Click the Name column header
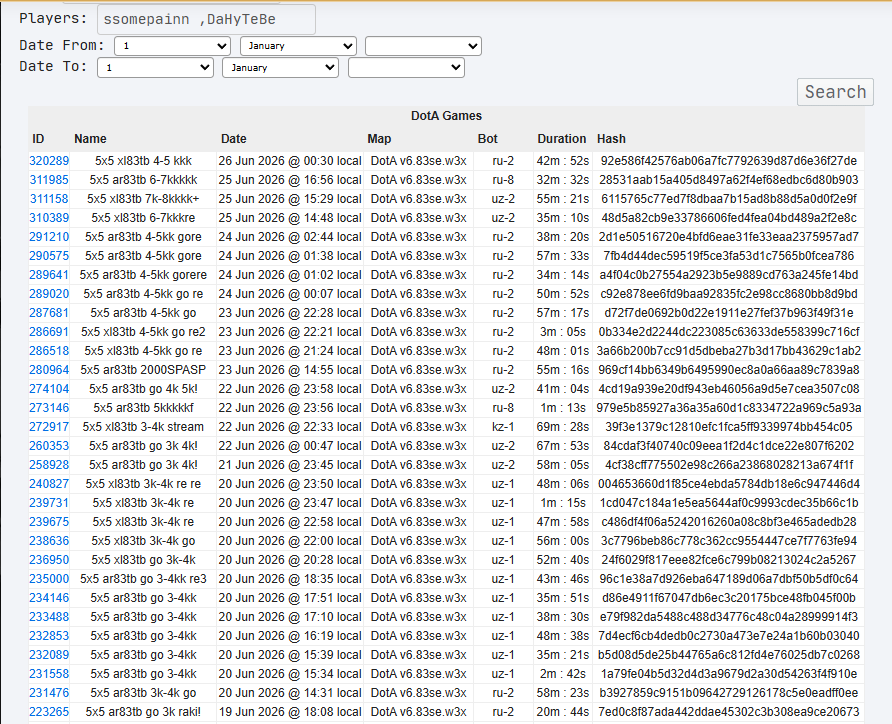The image size is (892, 724). click(90, 139)
